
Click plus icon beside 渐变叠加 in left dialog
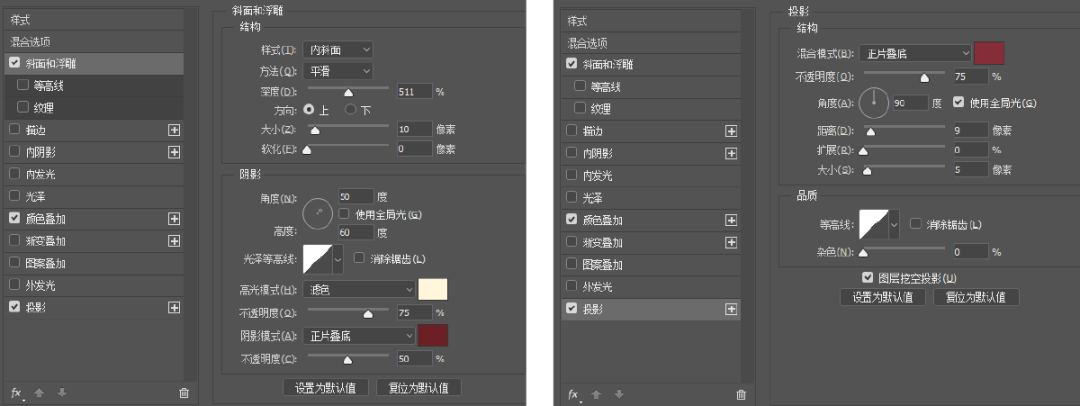click(174, 240)
